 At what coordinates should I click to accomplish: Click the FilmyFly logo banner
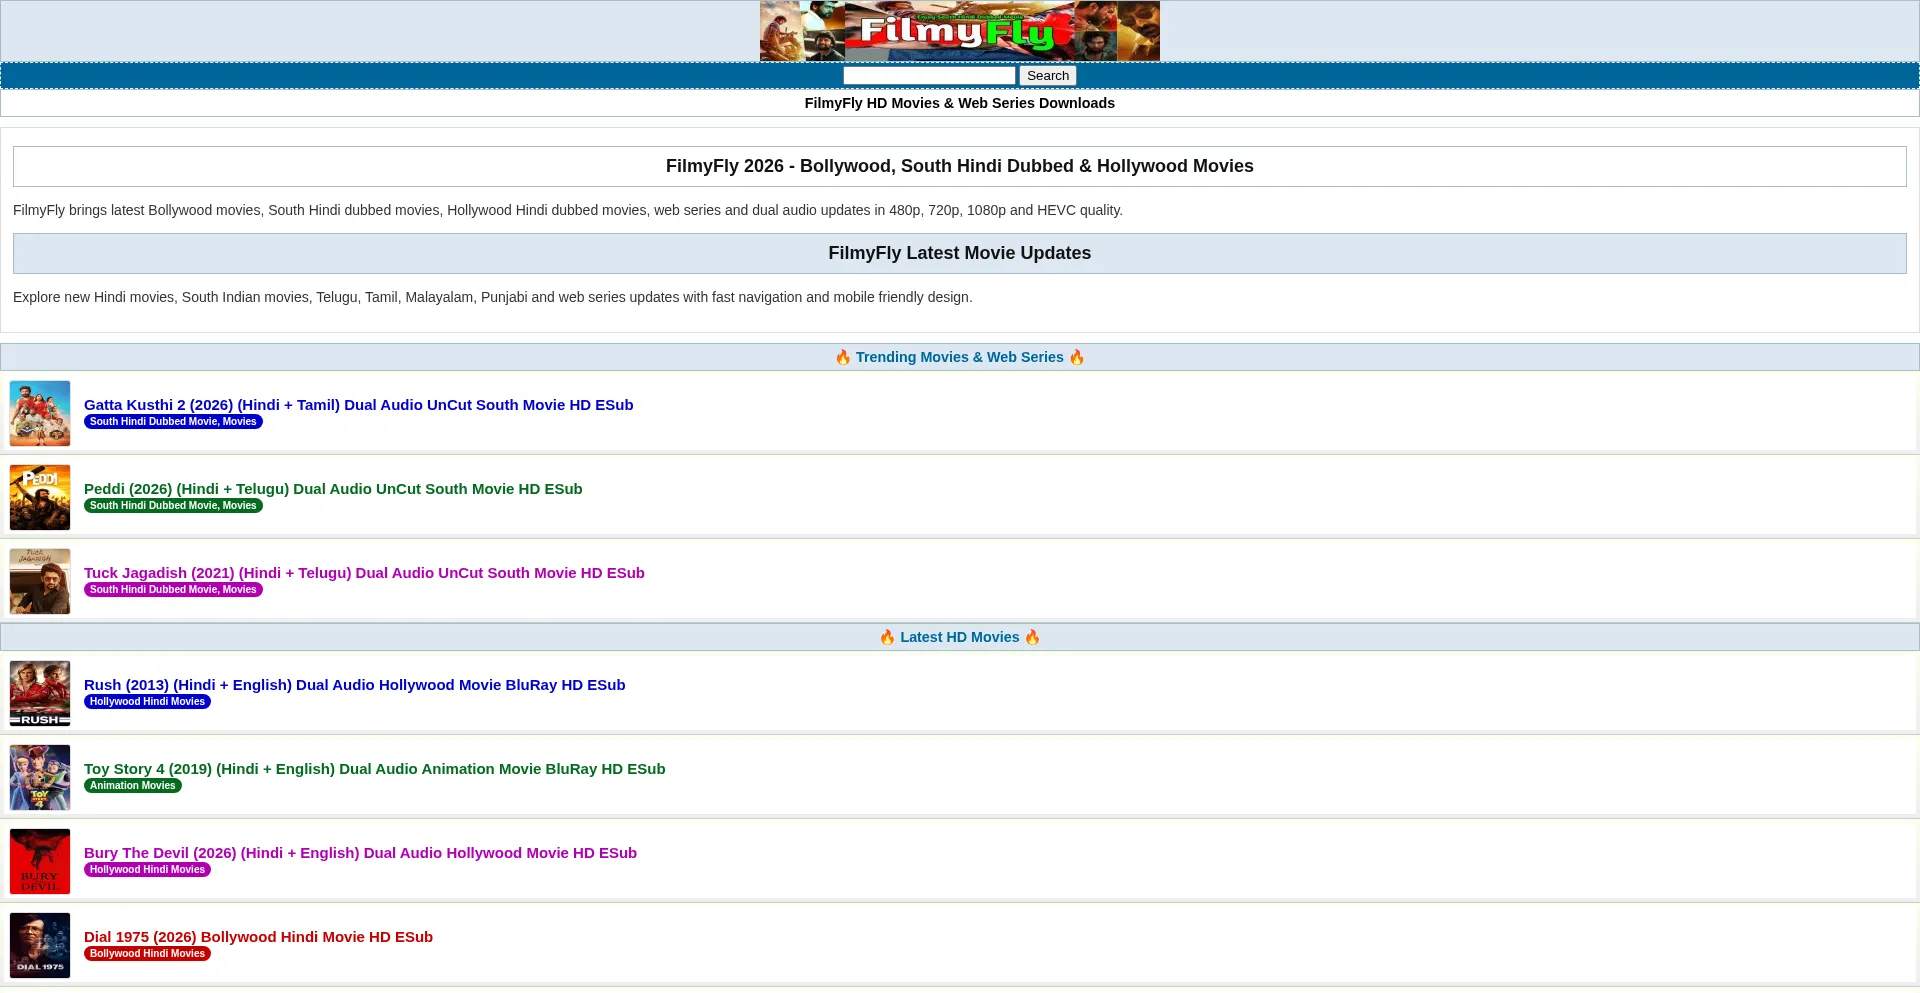click(x=960, y=31)
